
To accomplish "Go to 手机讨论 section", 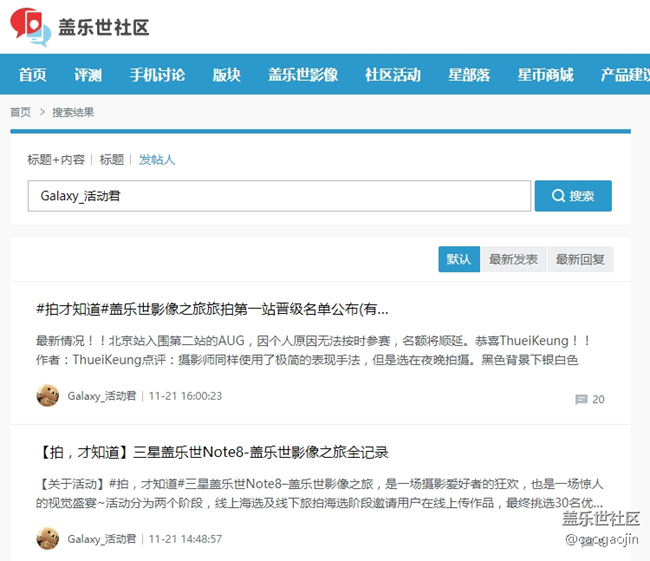I will (x=157, y=75).
